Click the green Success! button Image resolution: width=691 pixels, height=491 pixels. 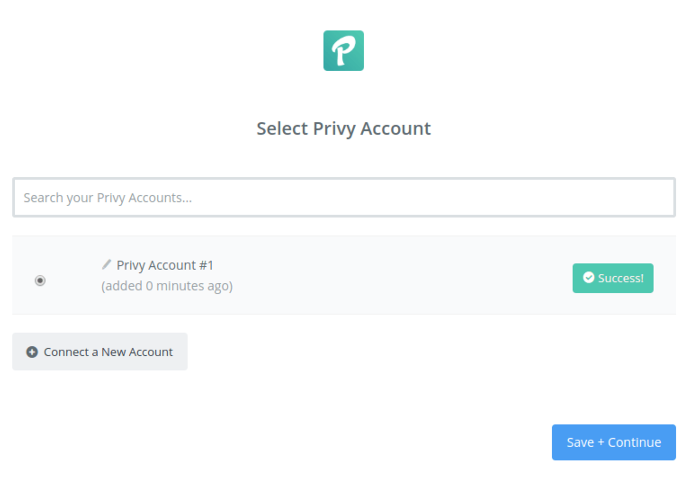coord(613,278)
